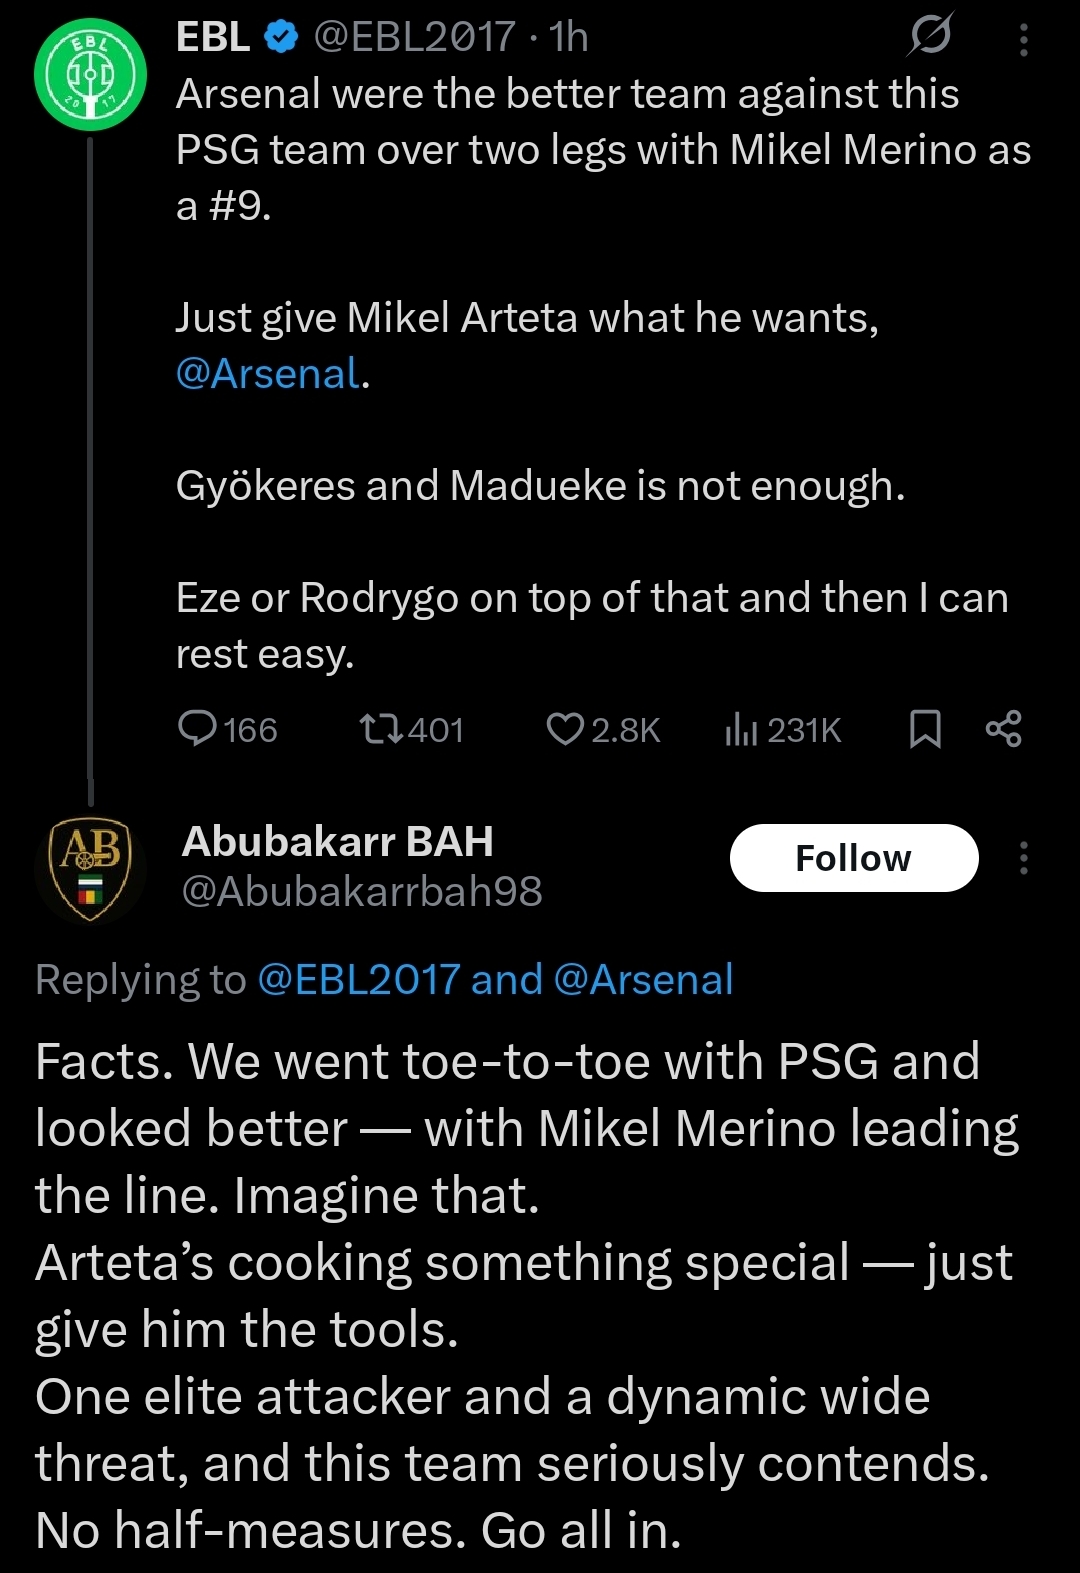Open EBL's green profile avatar

[x=90, y=74]
